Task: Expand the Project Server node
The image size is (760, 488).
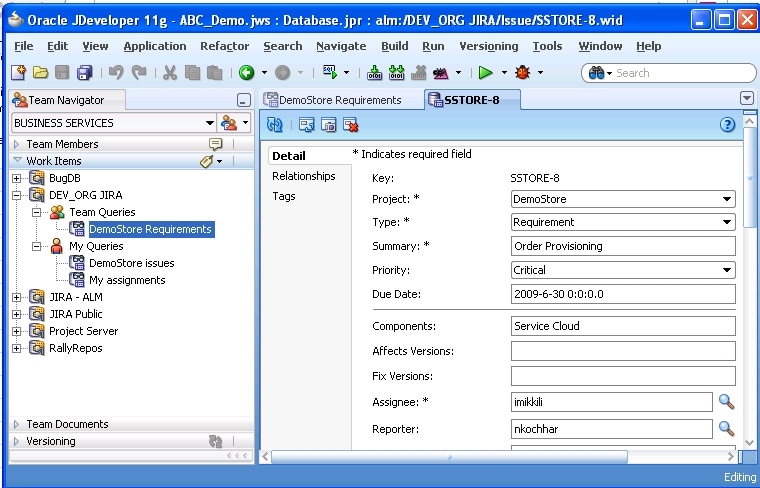Action: (x=16, y=331)
